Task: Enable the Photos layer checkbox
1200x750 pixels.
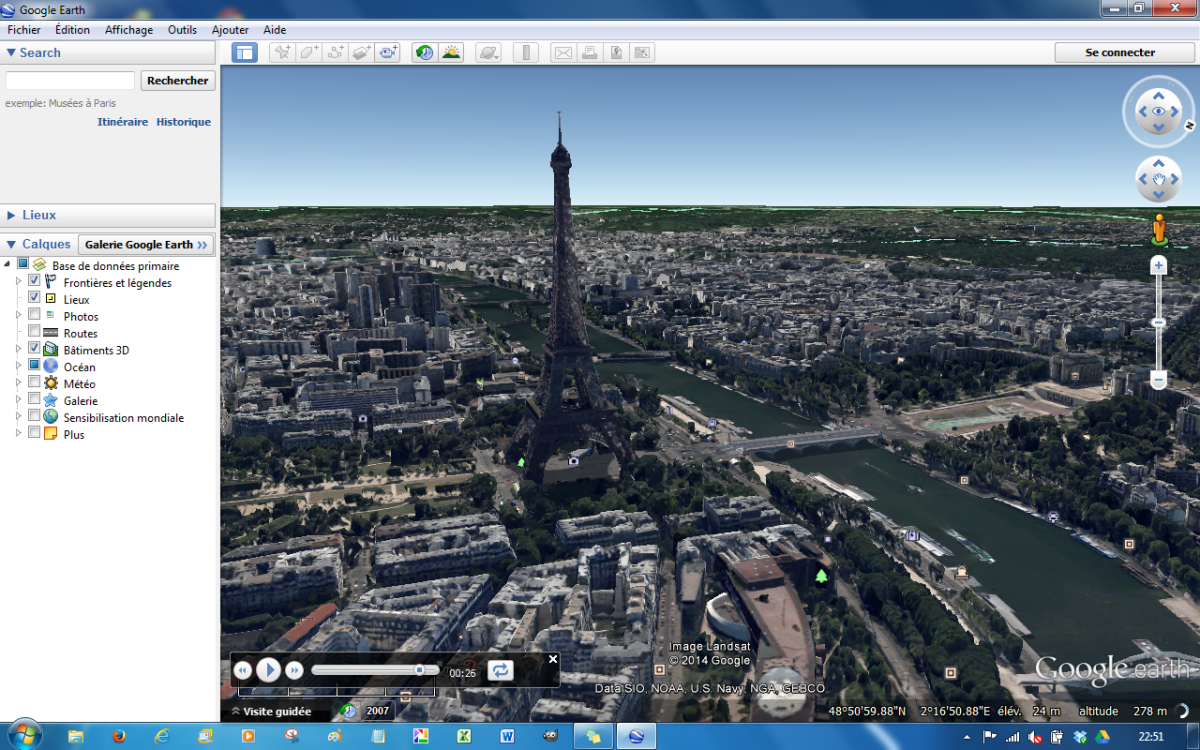Action: point(34,315)
